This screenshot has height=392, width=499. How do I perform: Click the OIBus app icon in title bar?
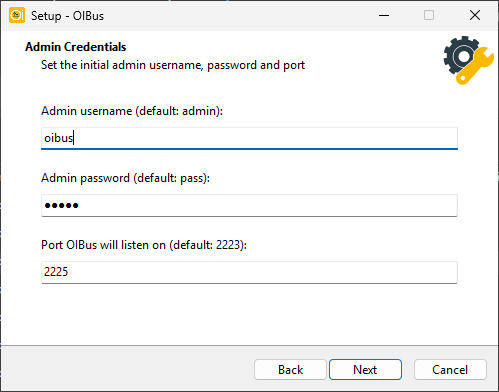coord(17,15)
